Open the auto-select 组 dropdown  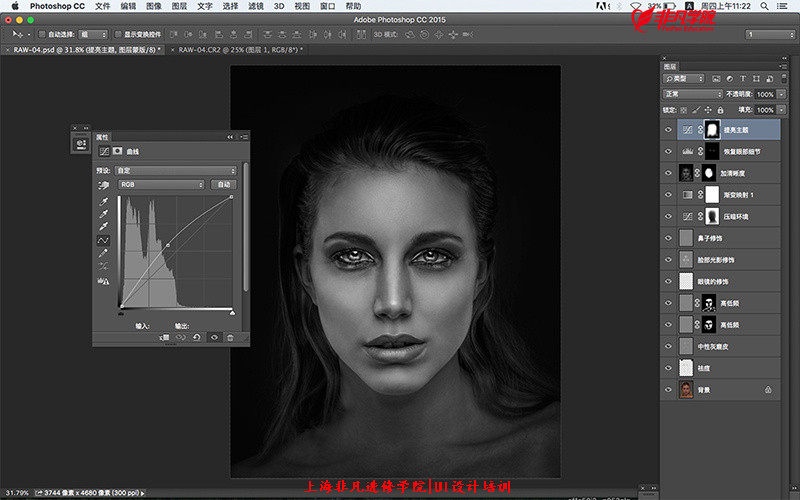point(93,34)
